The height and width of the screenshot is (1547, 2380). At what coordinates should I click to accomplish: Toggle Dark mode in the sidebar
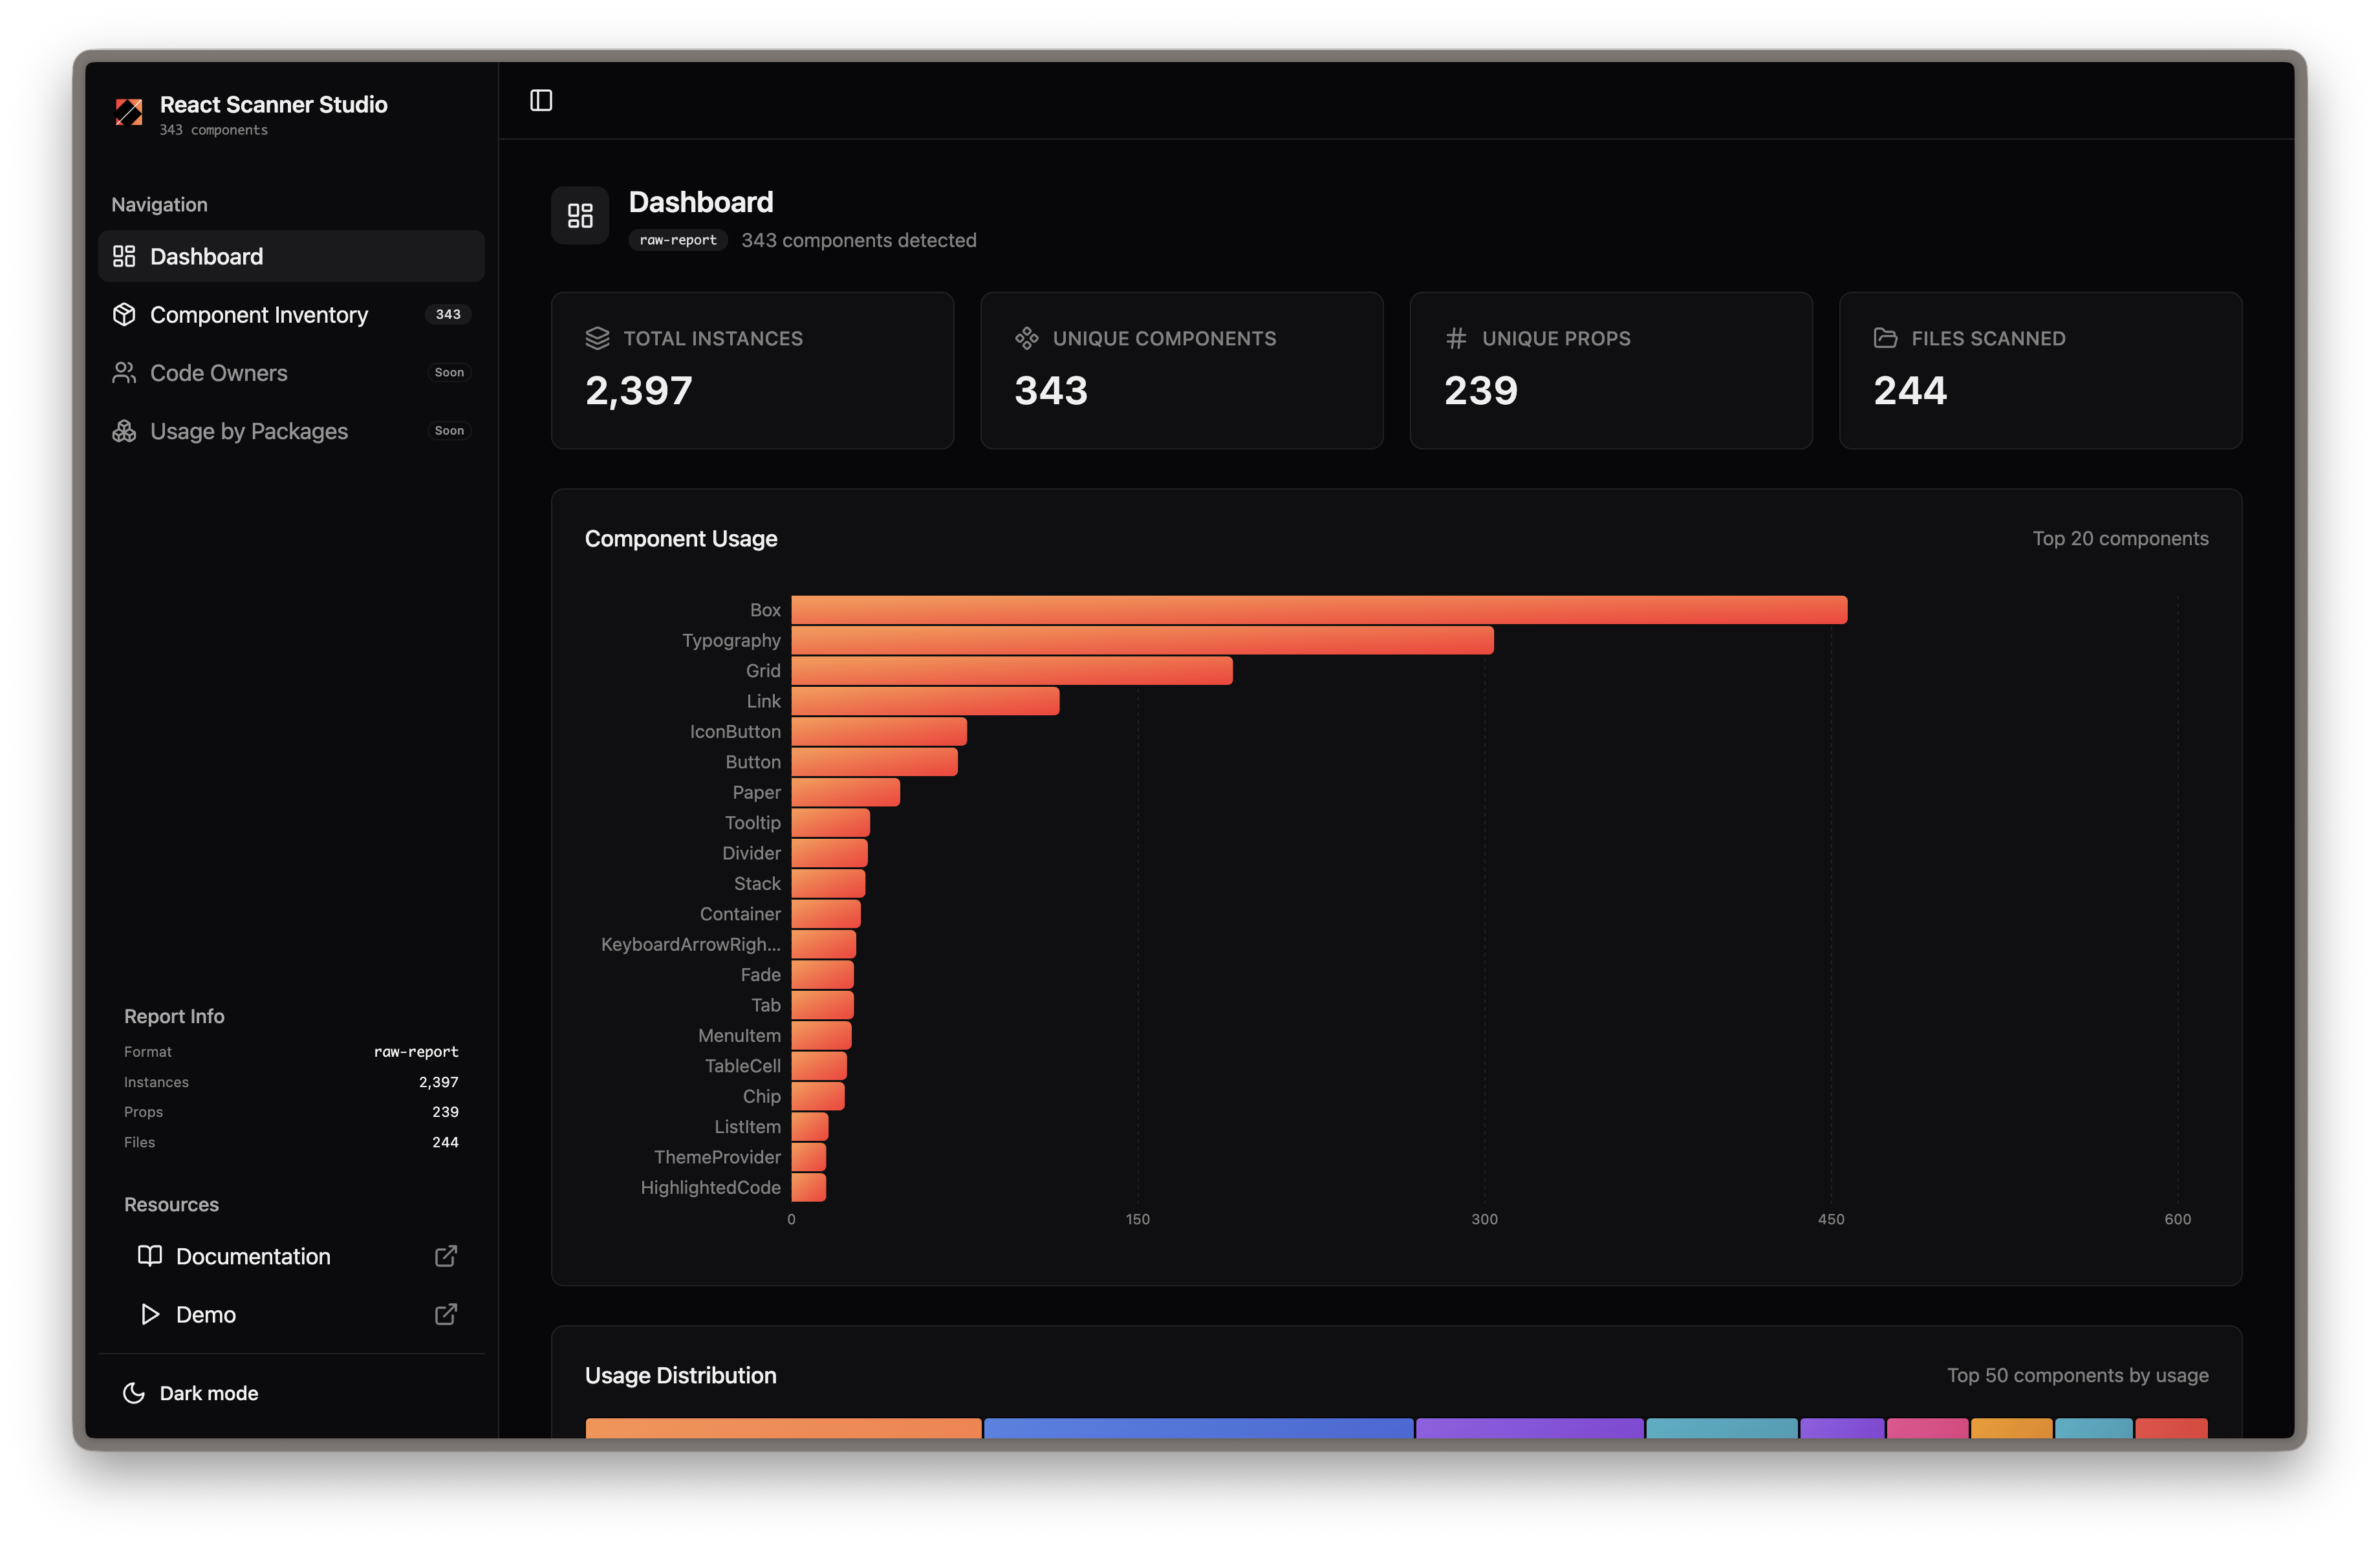pyautogui.click(x=207, y=1392)
